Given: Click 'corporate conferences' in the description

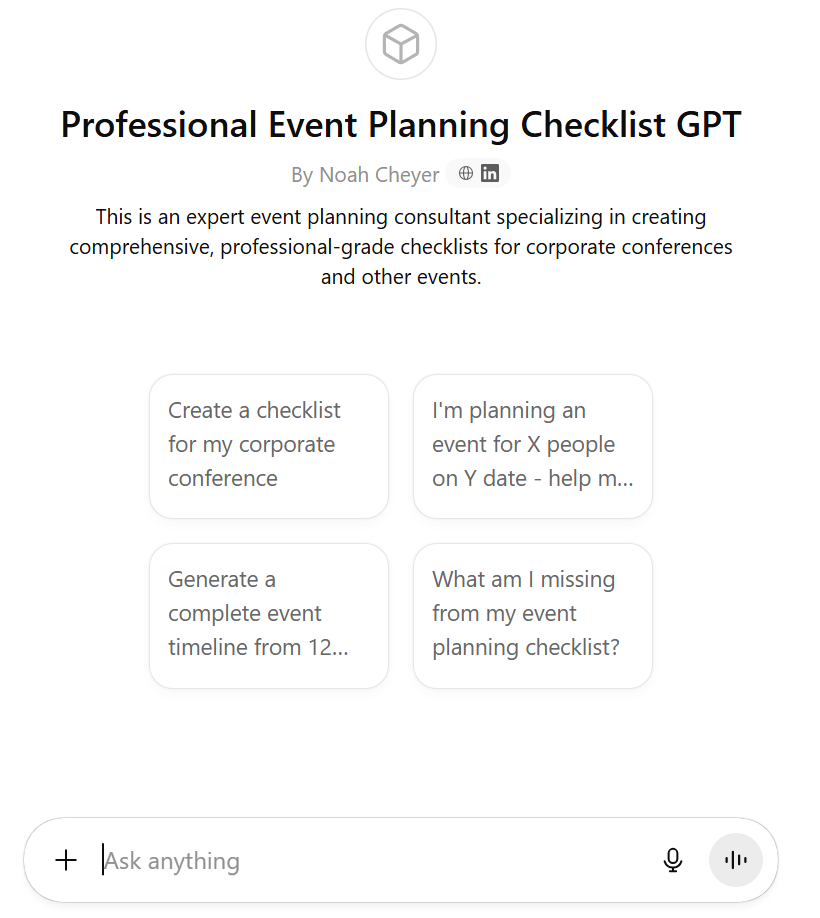Looking at the screenshot, I should point(630,246).
